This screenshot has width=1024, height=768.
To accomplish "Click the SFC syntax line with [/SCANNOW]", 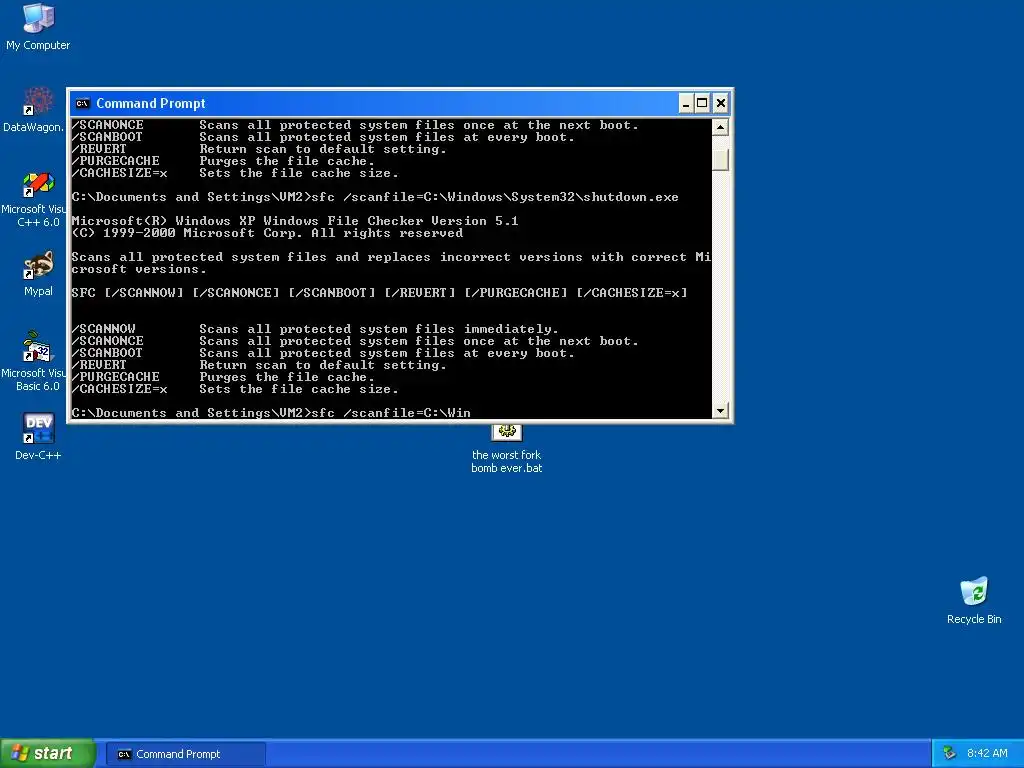I will pos(379,293).
